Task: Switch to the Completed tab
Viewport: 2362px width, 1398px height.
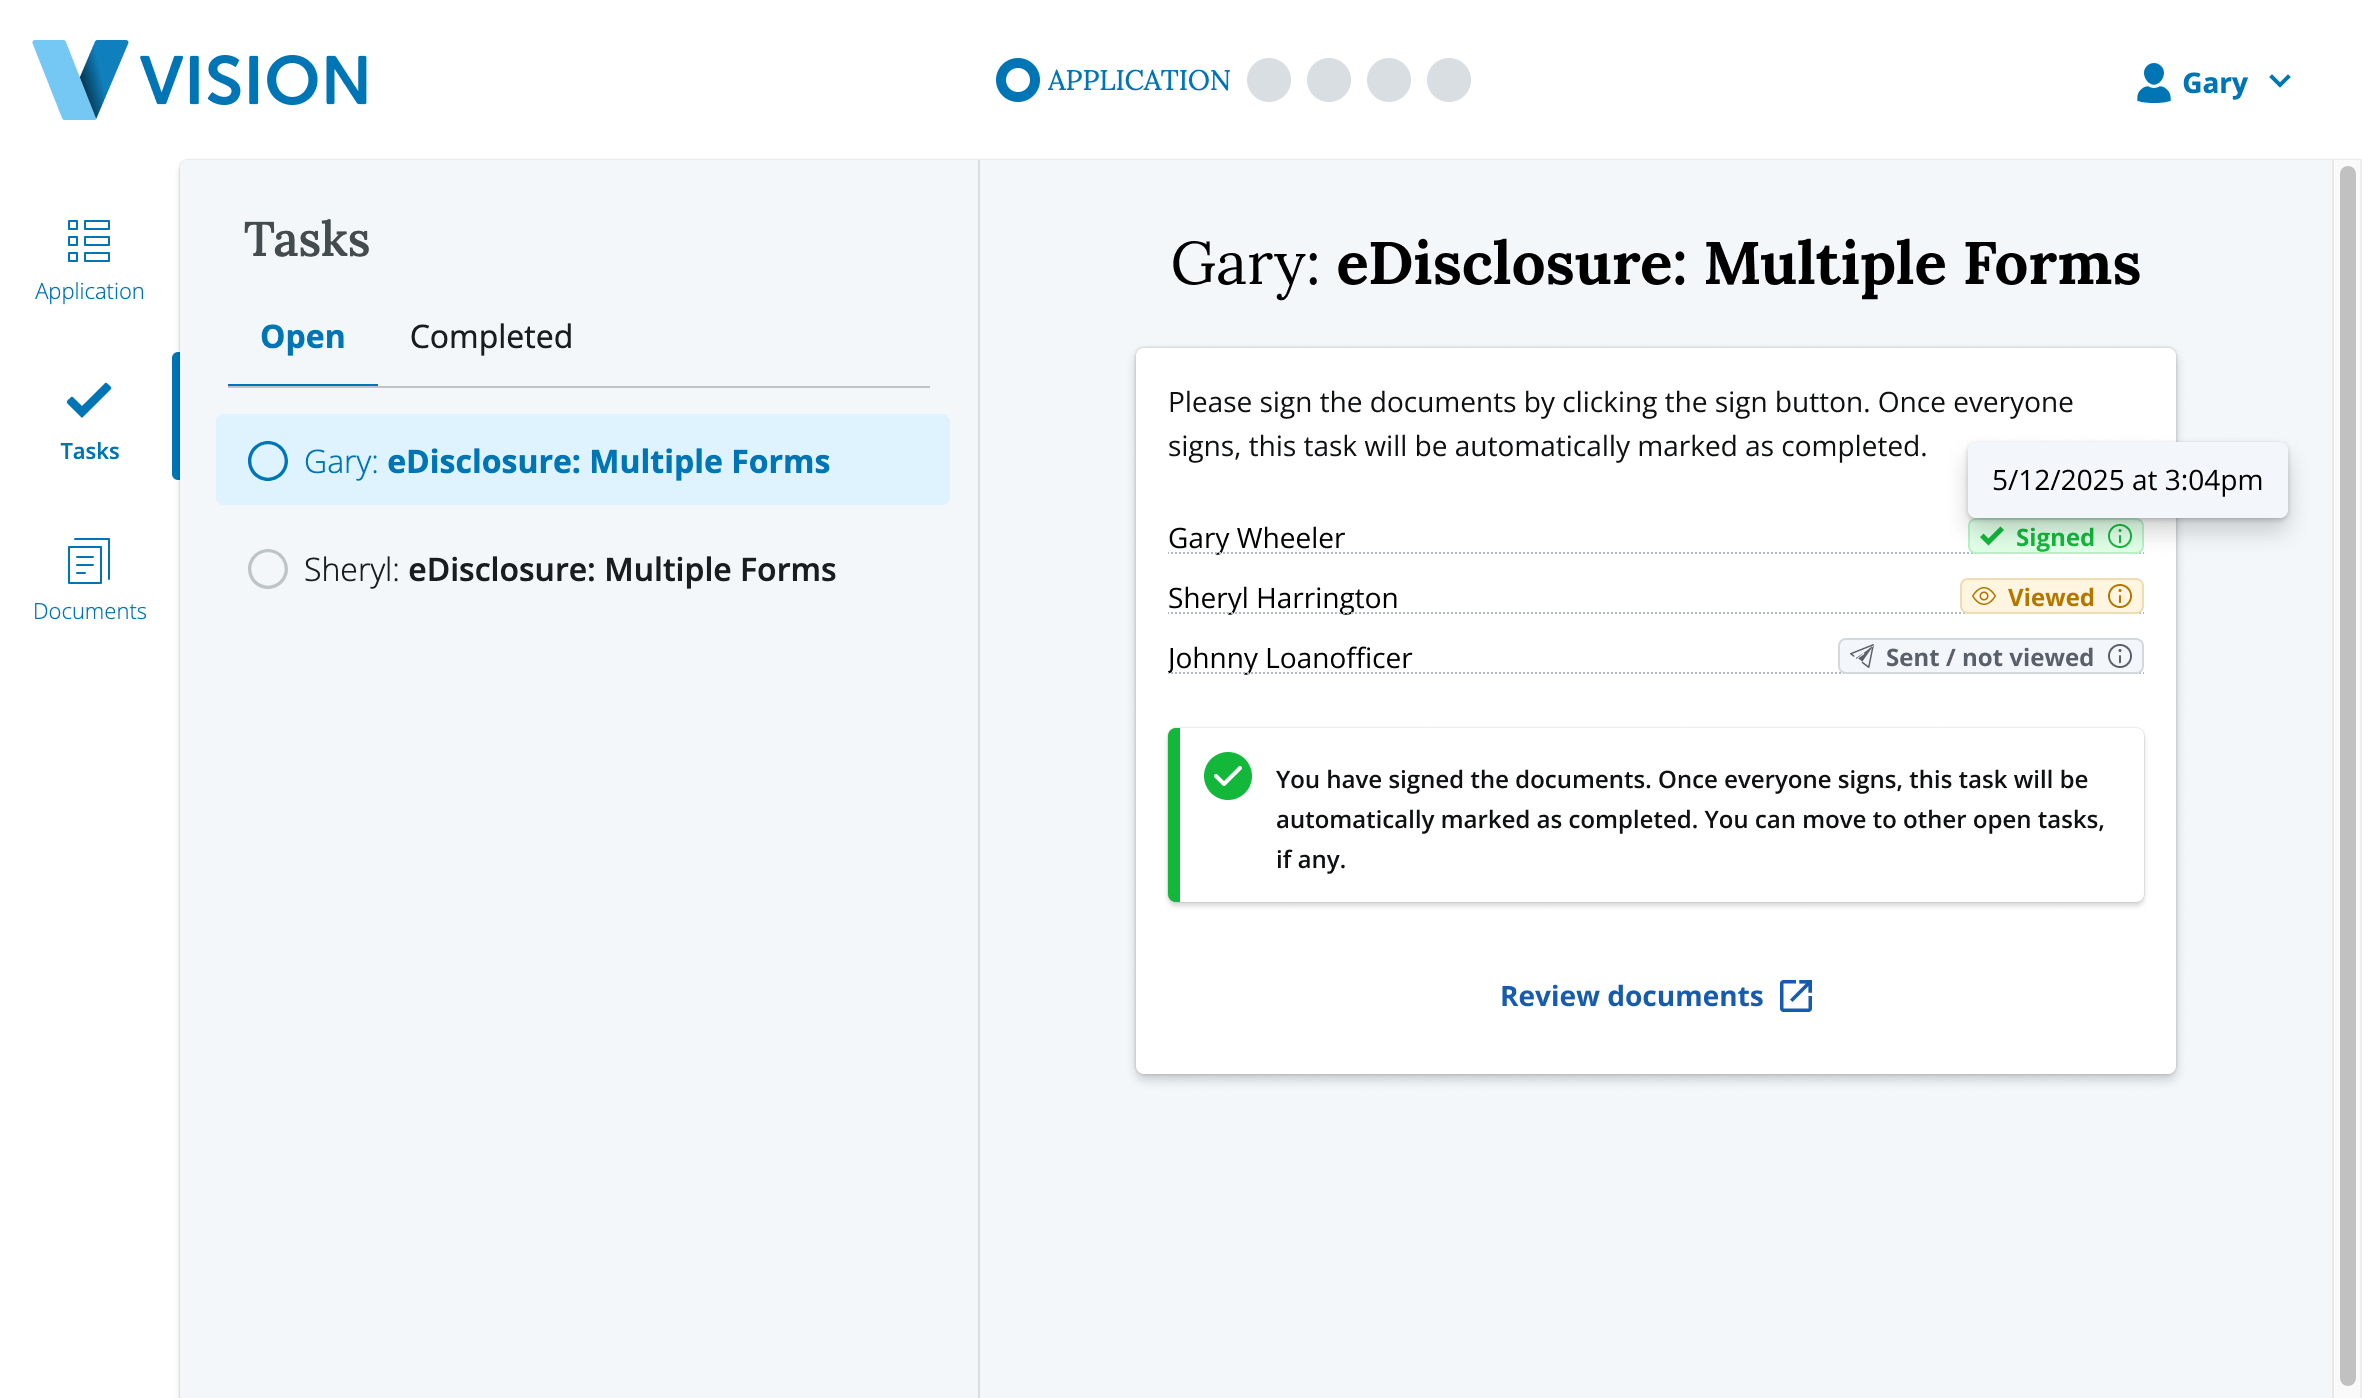Action: pos(491,337)
